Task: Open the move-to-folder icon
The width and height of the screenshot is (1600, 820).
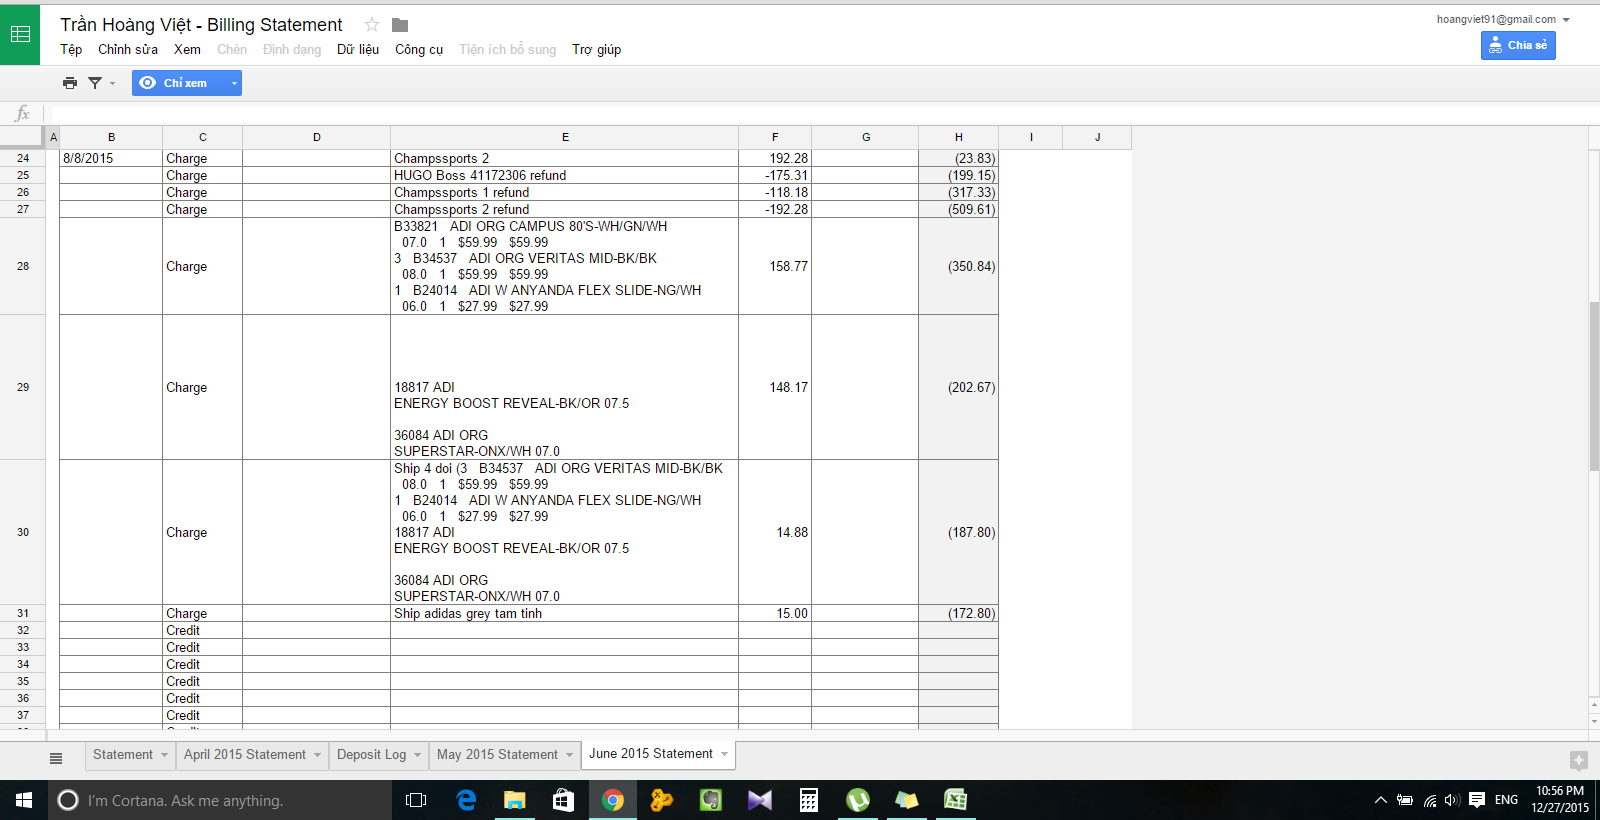Action: pyautogui.click(x=400, y=25)
